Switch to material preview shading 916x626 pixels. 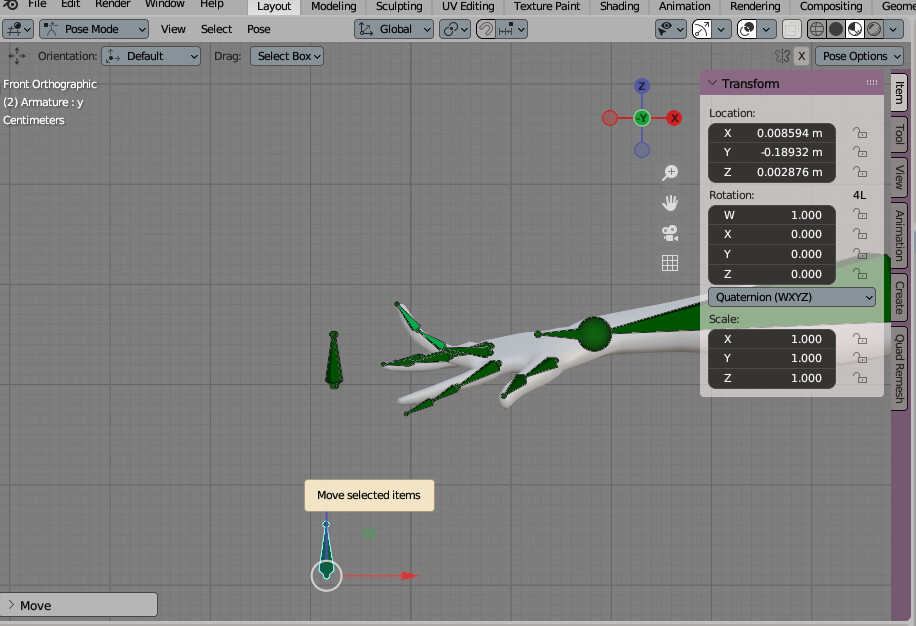pyautogui.click(x=855, y=29)
